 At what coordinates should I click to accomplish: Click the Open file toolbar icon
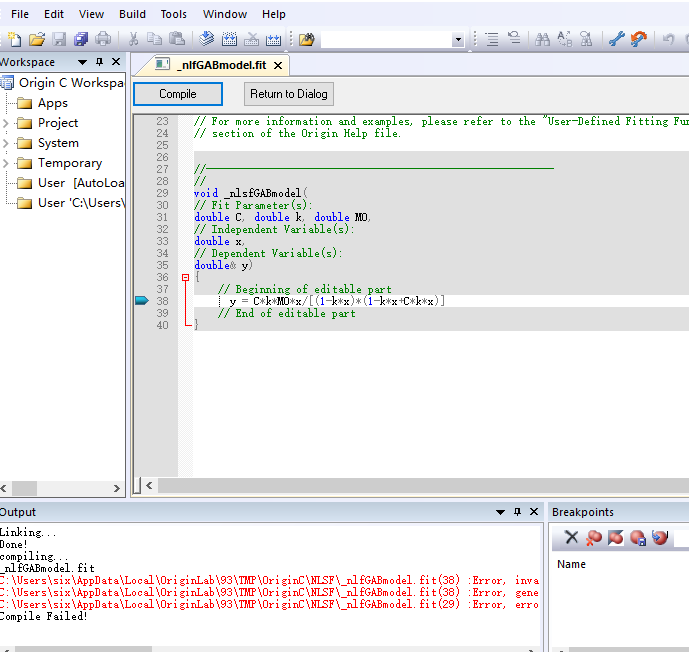click(x=37, y=39)
